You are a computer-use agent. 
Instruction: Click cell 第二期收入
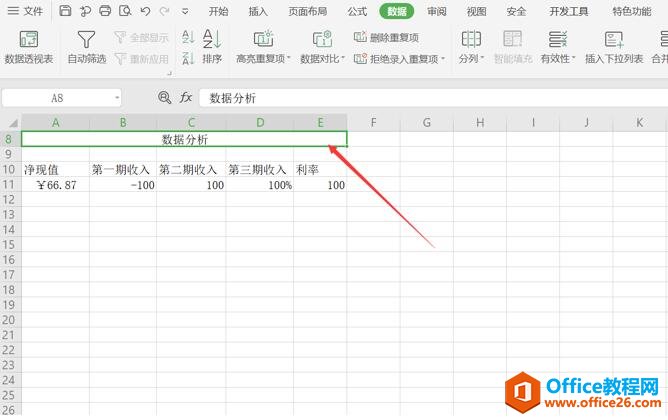[x=191, y=170]
